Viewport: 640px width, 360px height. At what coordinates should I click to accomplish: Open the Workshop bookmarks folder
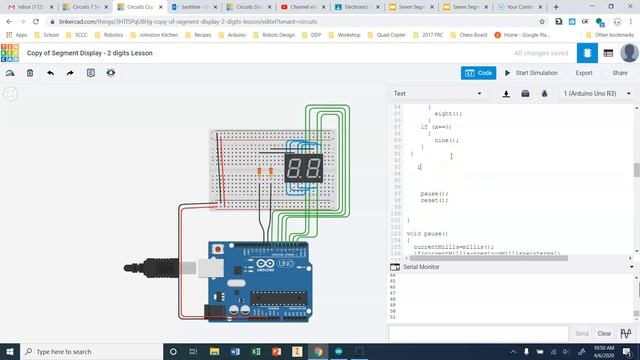tap(344, 35)
